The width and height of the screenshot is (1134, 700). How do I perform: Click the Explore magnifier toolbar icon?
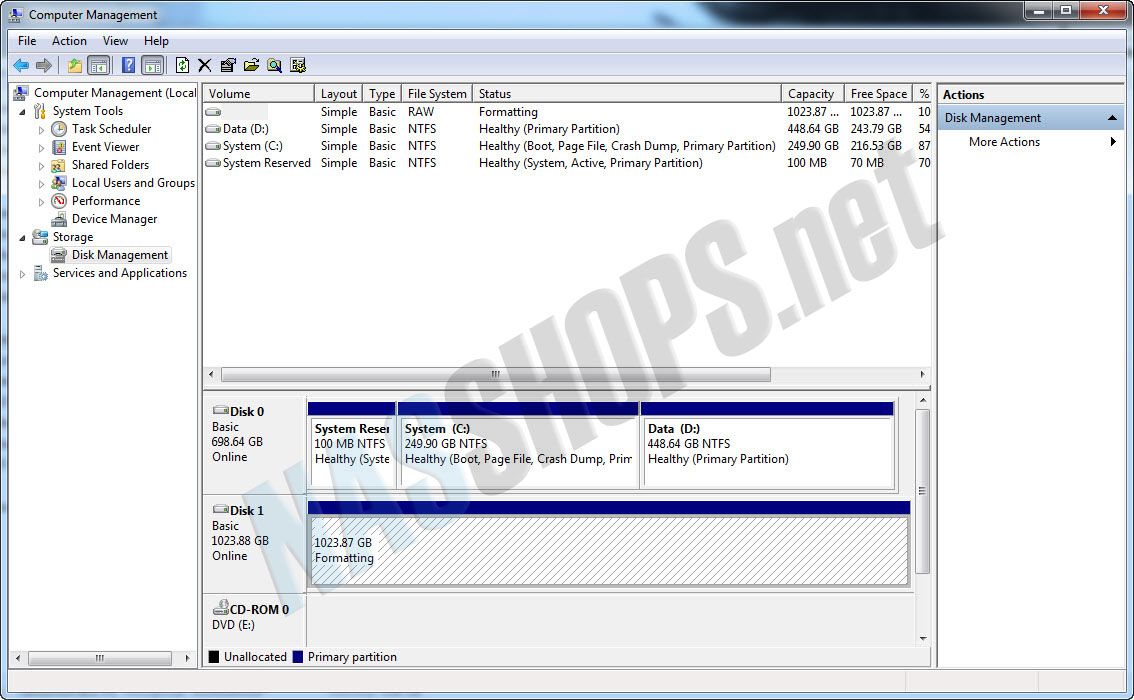coord(274,66)
